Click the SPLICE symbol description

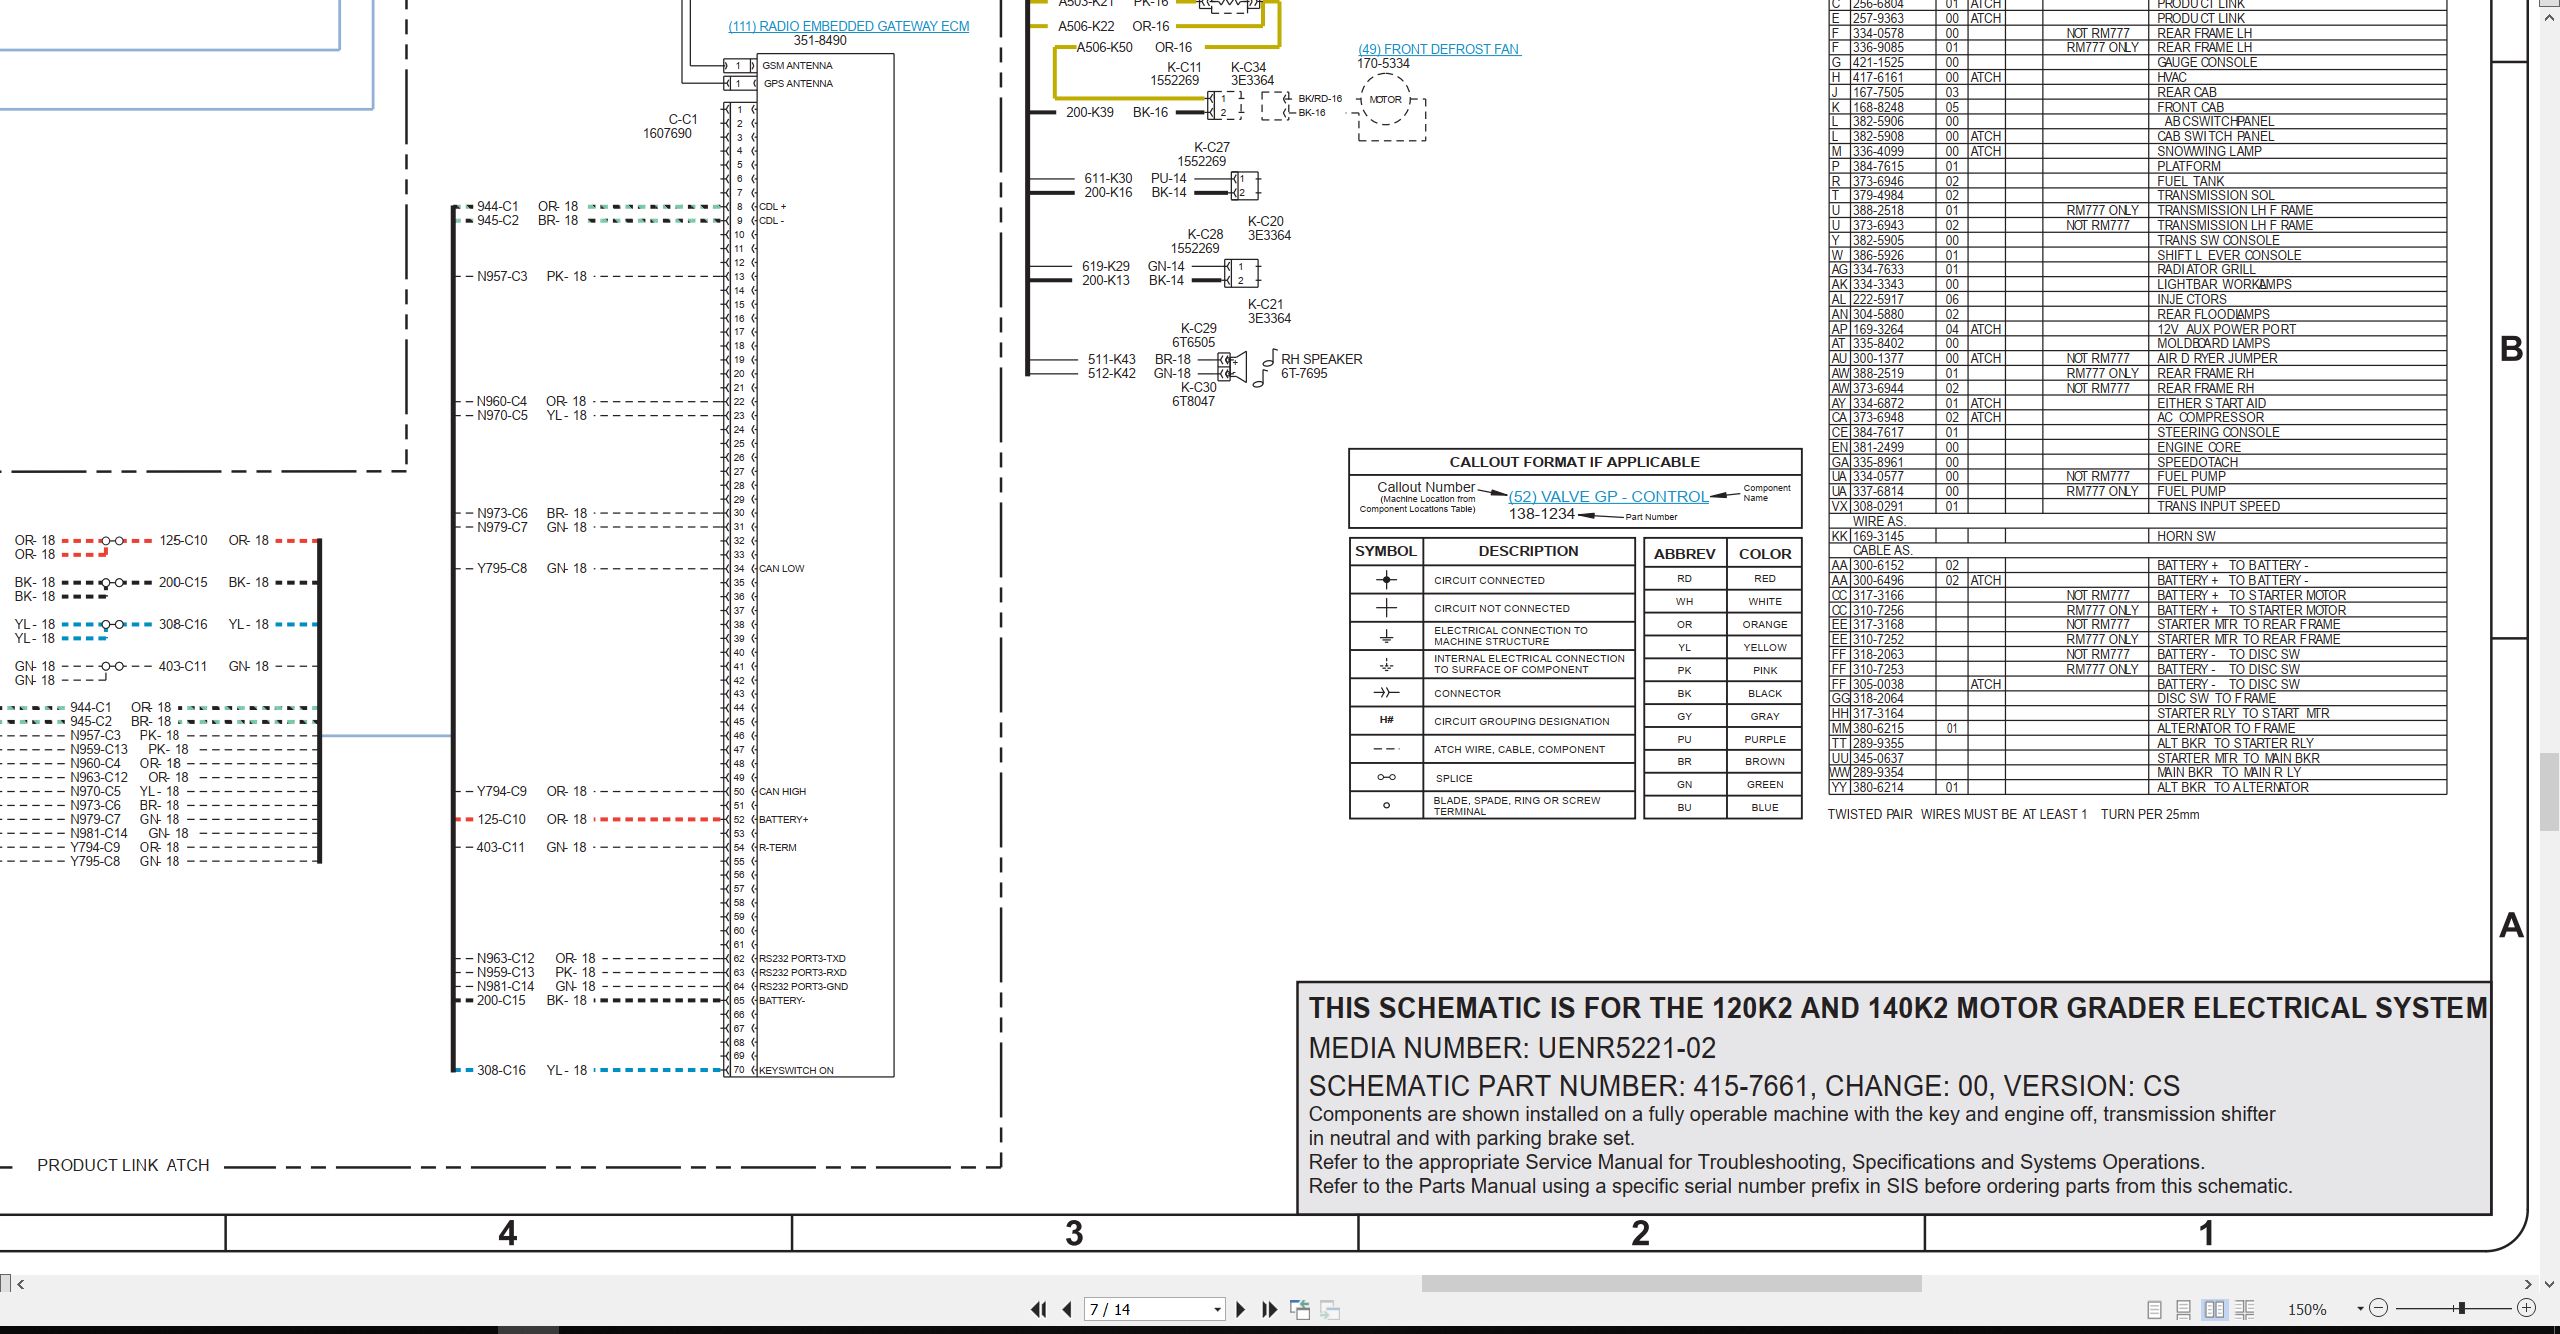tap(1453, 778)
